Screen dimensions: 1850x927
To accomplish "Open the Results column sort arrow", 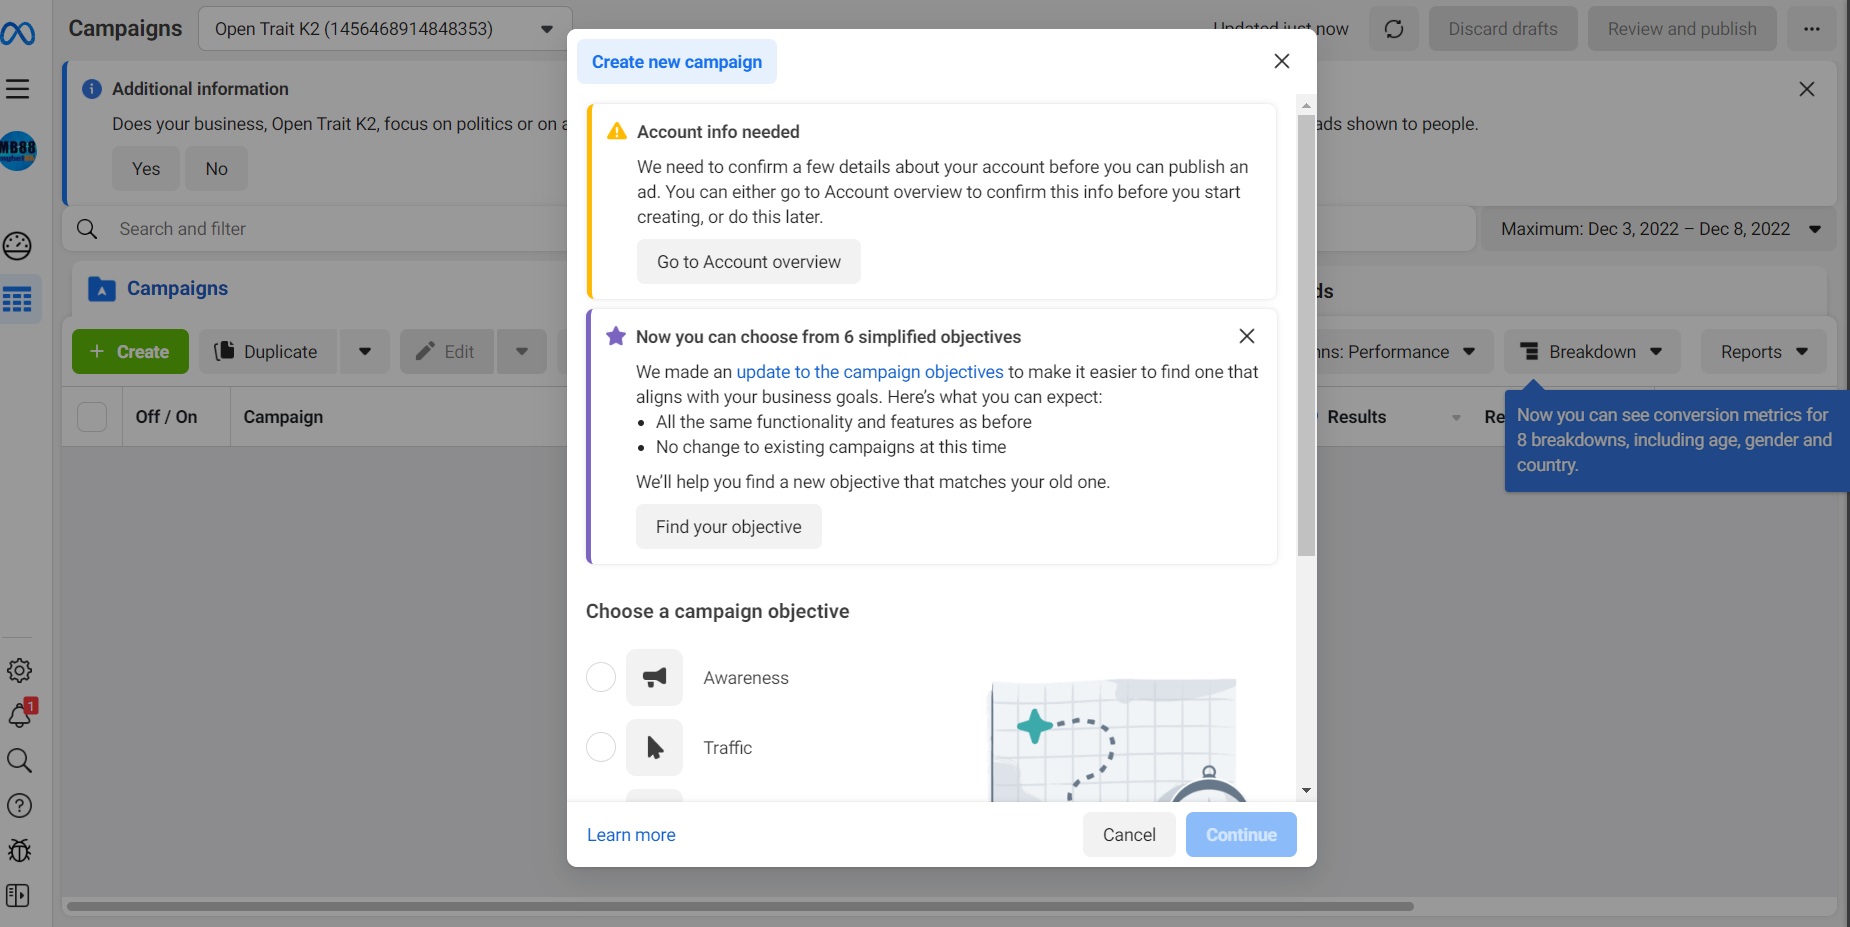I will pos(1456,418).
